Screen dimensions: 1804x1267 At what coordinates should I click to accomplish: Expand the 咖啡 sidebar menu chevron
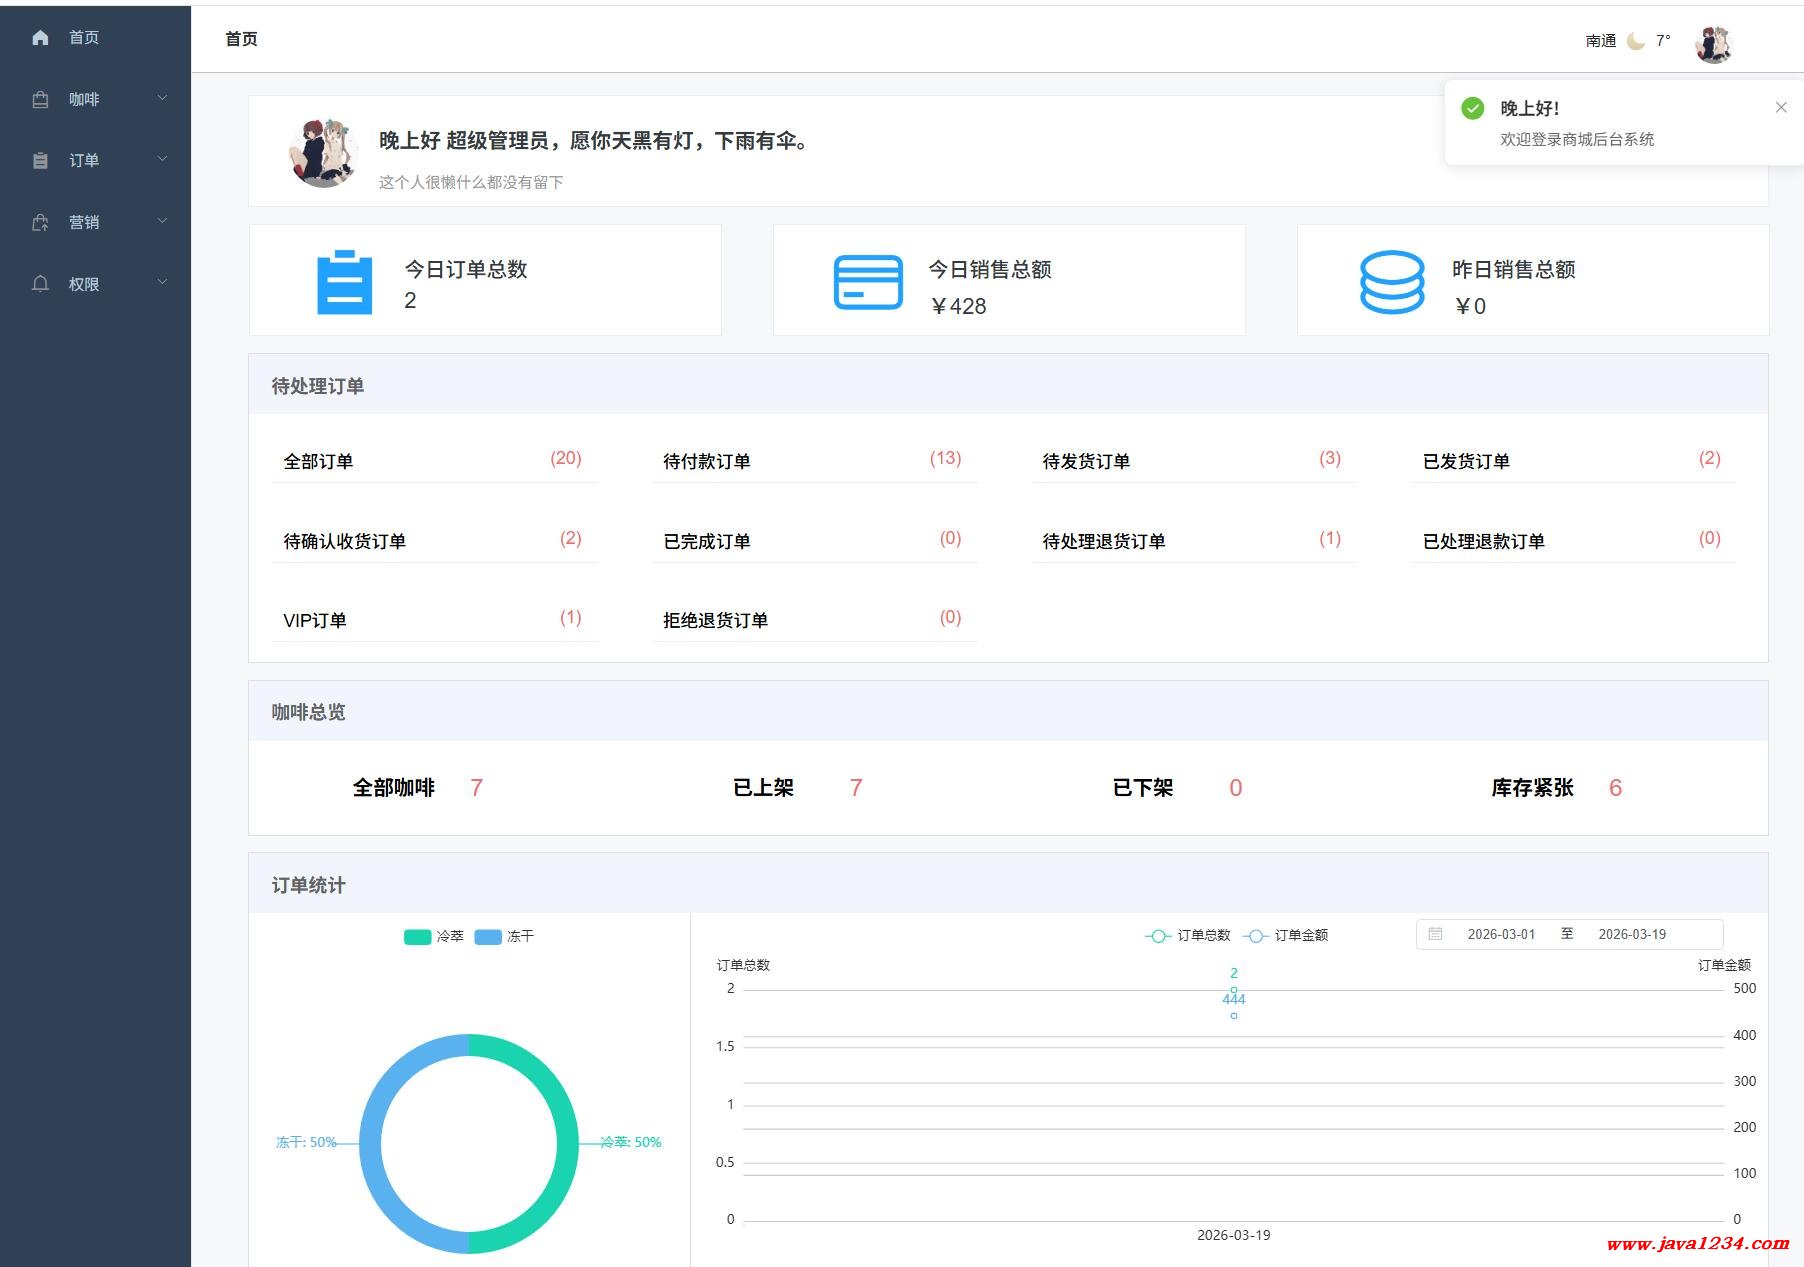(162, 98)
